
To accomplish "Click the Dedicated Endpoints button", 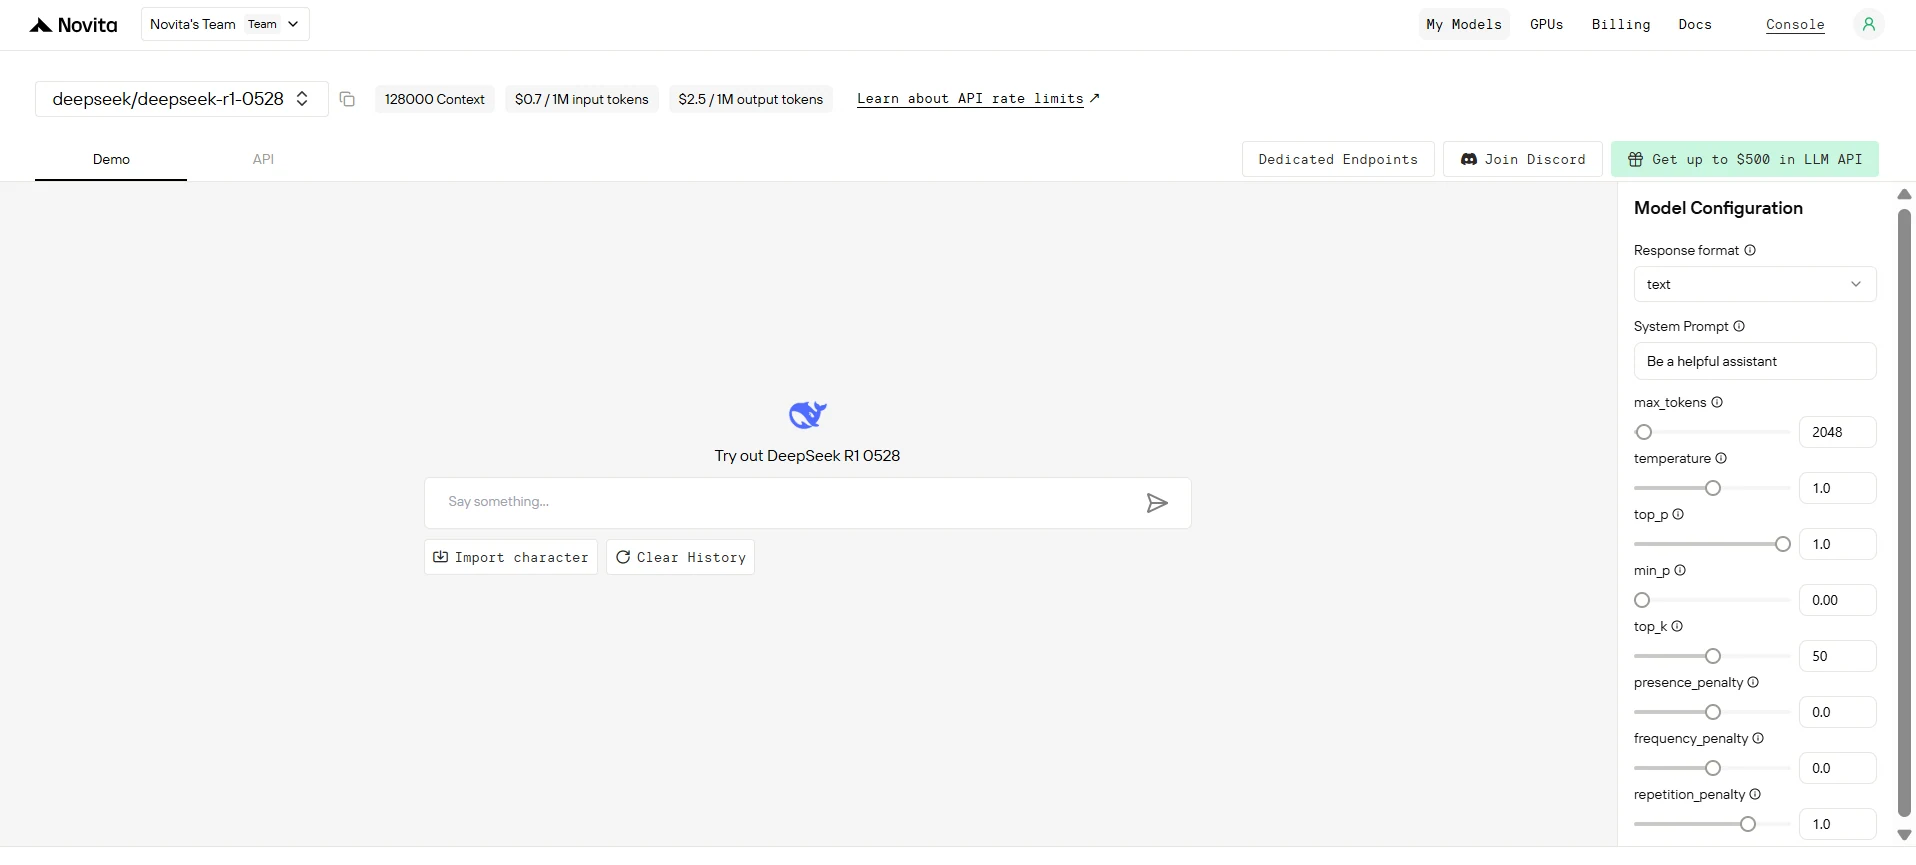I will pyautogui.click(x=1338, y=159).
